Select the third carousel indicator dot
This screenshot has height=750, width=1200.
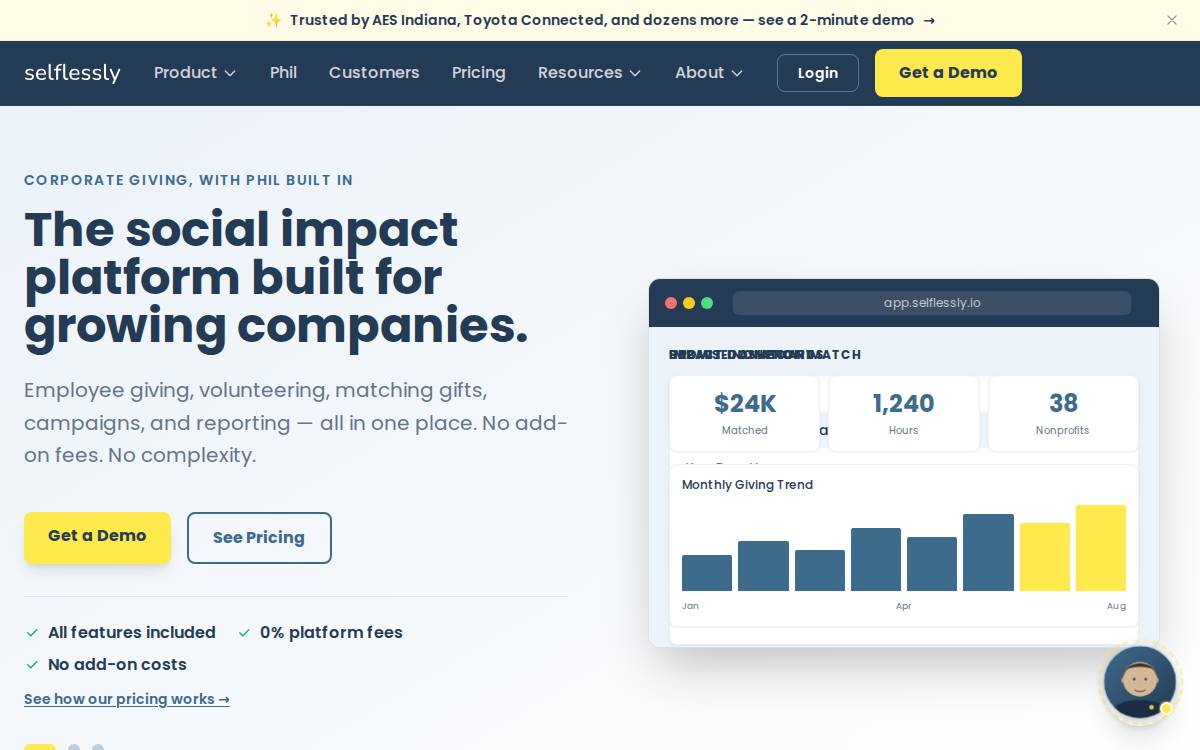click(x=98, y=747)
